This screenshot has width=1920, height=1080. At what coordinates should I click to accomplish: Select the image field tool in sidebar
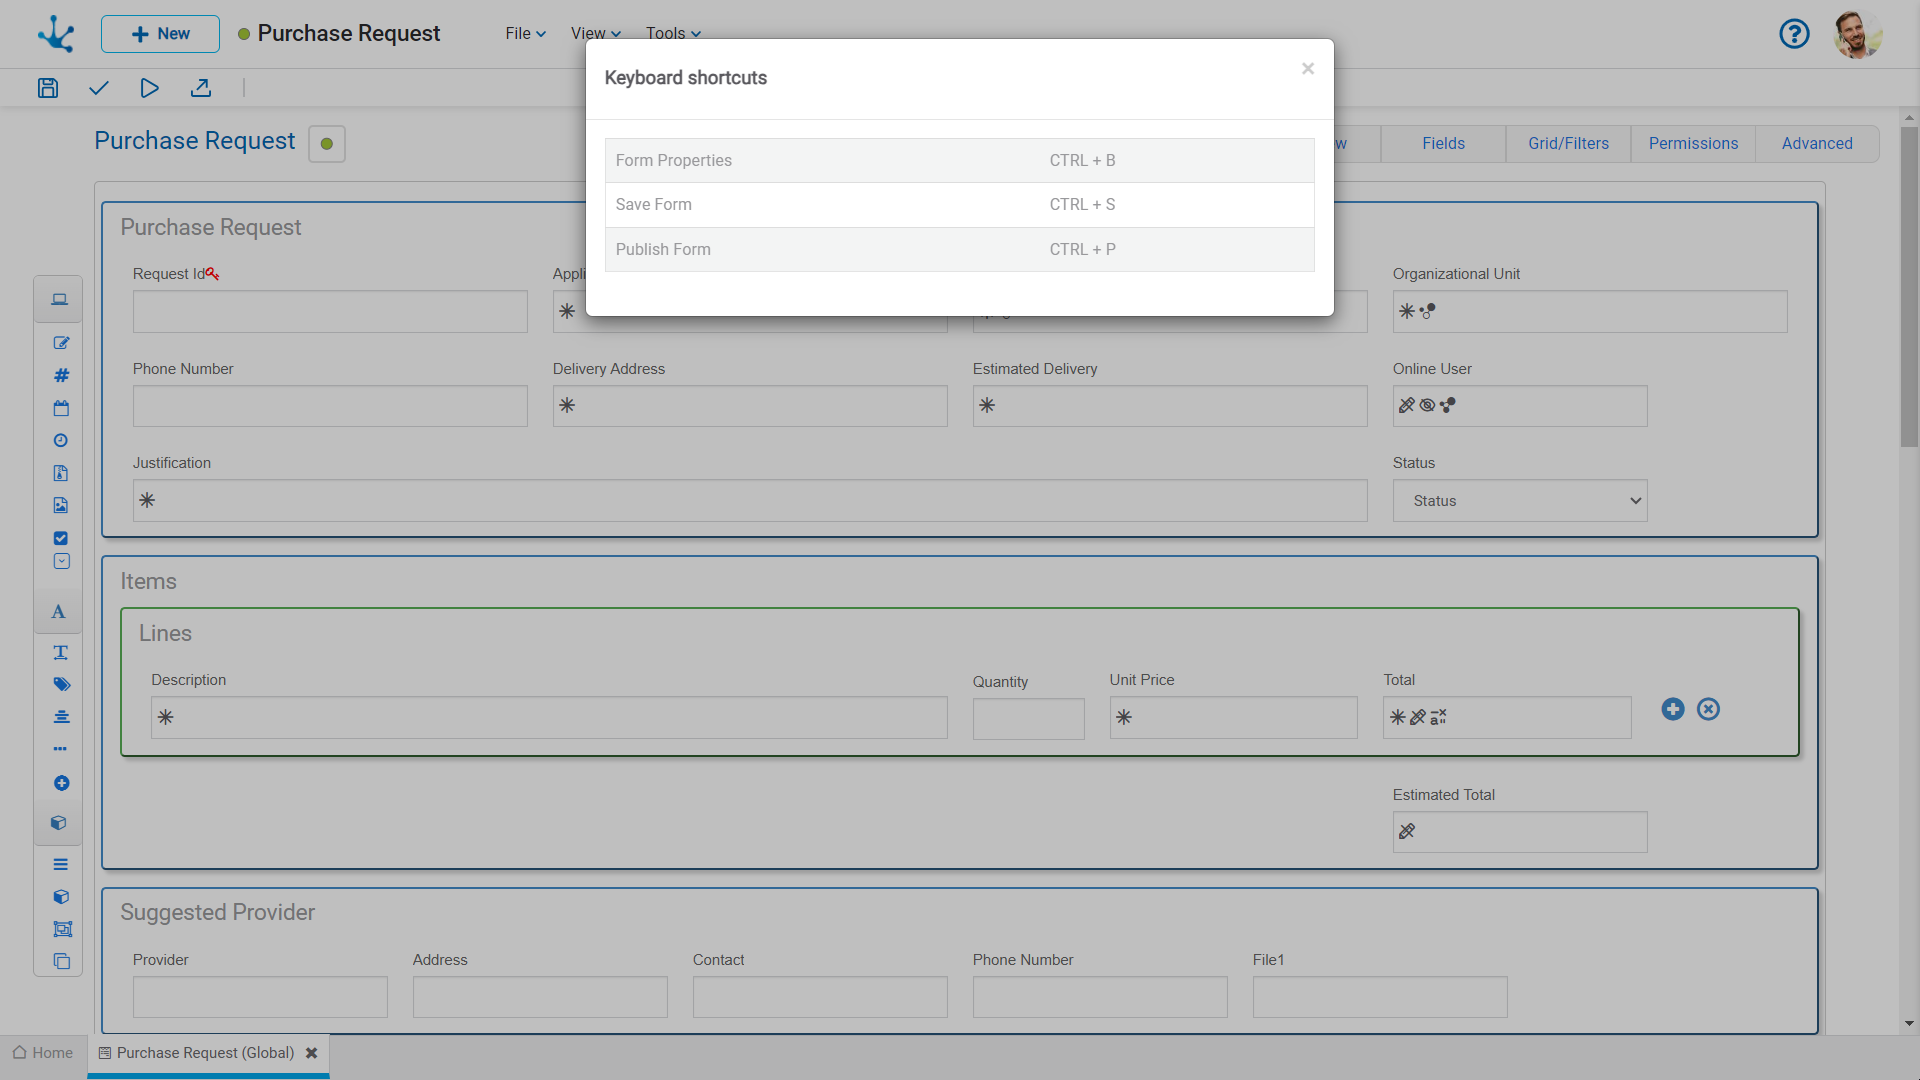point(61,505)
